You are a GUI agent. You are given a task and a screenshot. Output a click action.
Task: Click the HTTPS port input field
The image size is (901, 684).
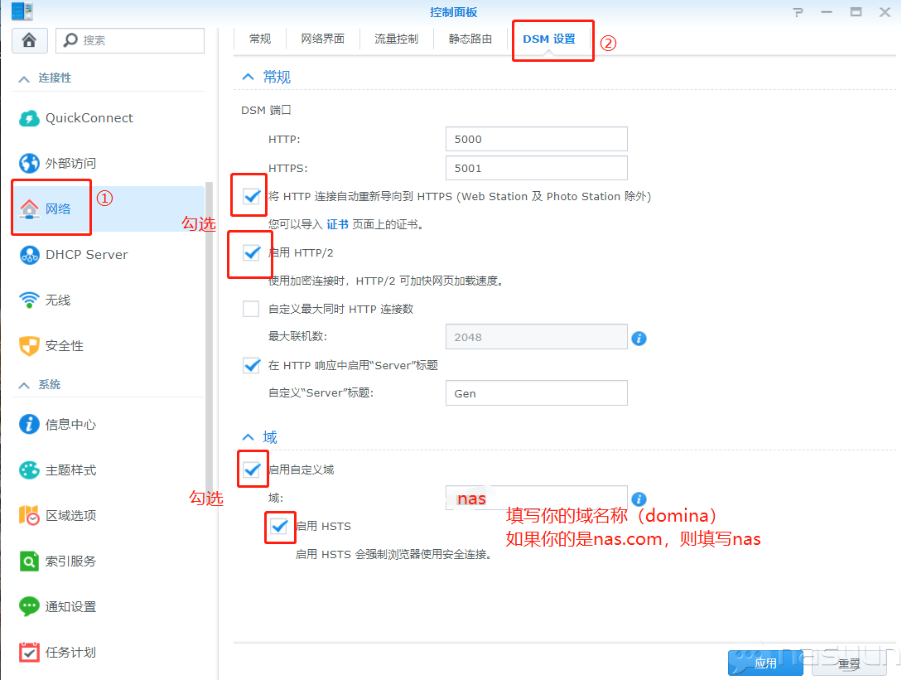tap(536, 168)
